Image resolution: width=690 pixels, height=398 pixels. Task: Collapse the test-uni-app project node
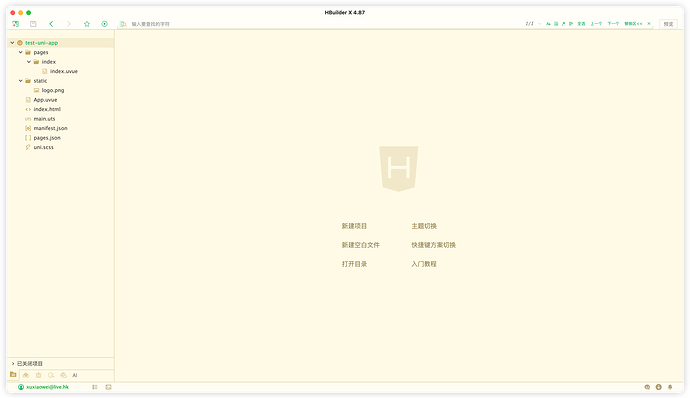[x=12, y=43]
